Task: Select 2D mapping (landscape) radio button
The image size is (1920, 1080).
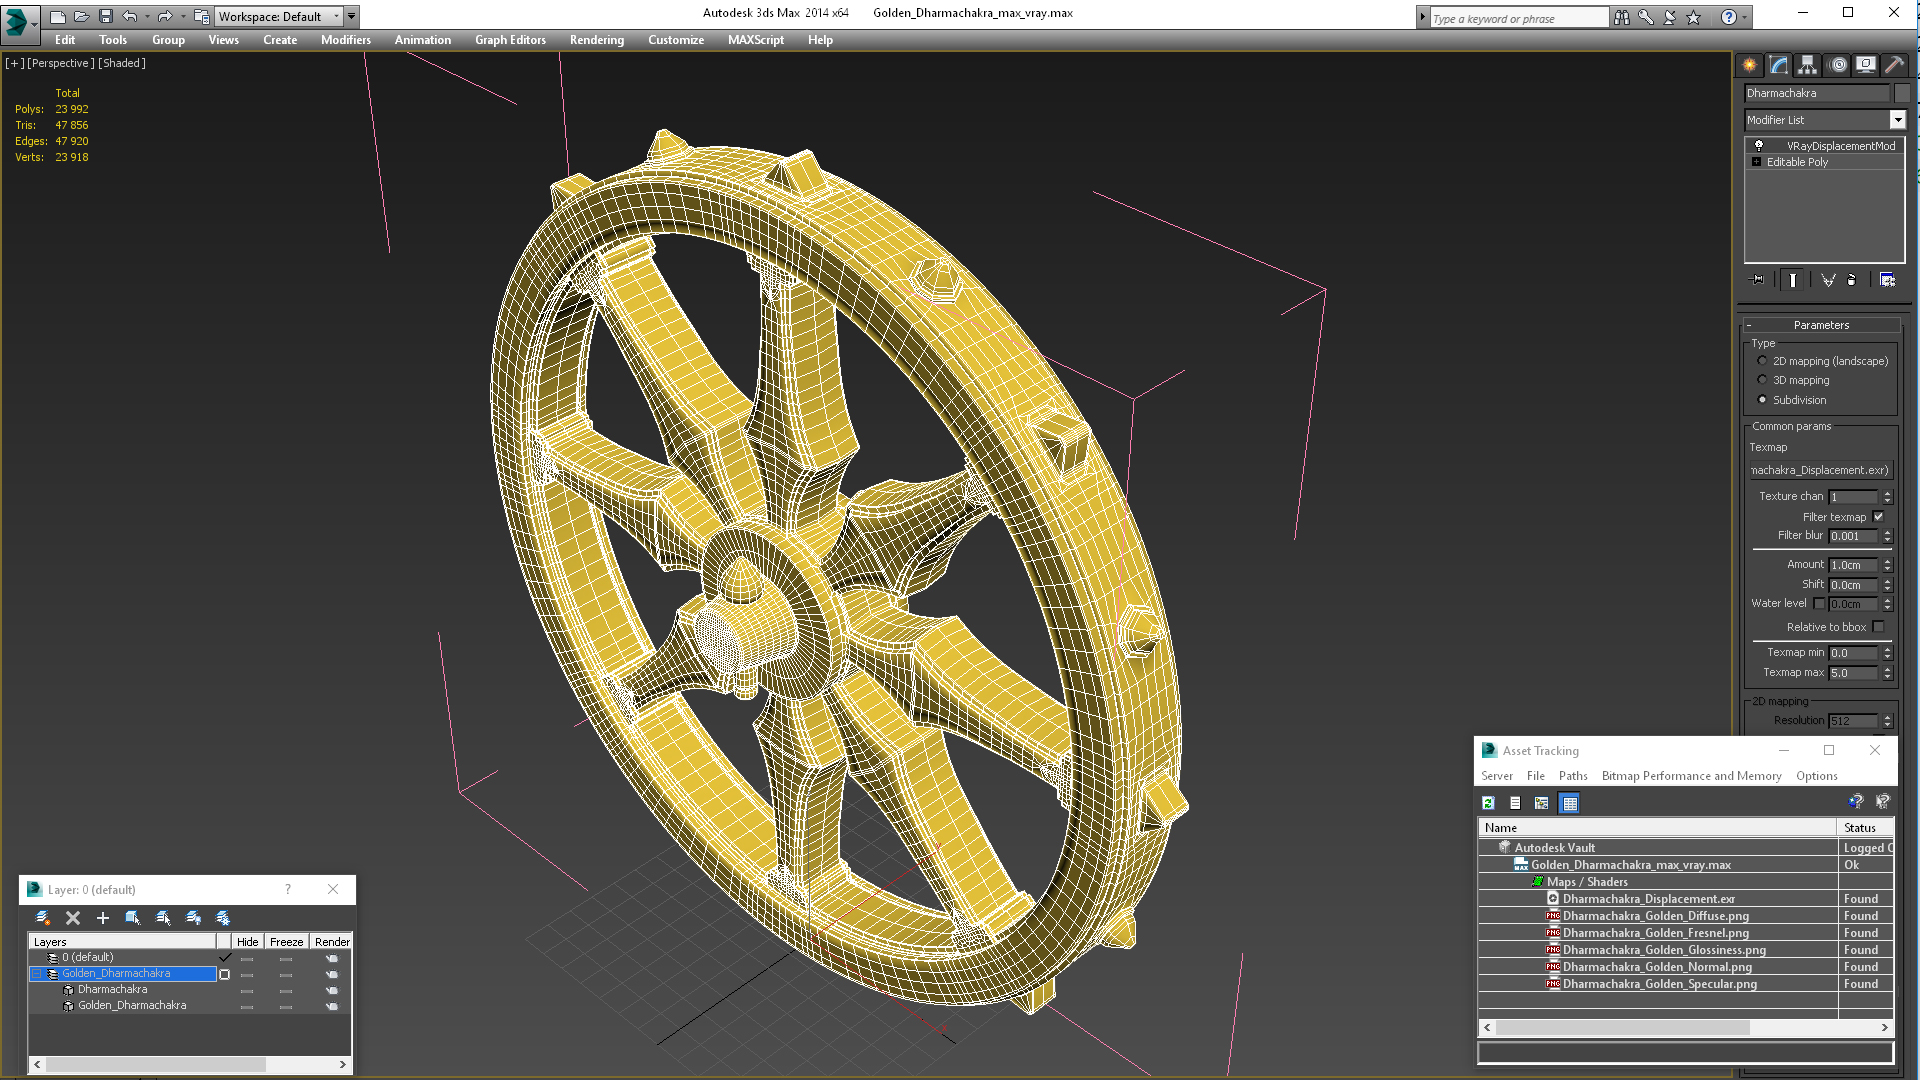Action: [1762, 361]
